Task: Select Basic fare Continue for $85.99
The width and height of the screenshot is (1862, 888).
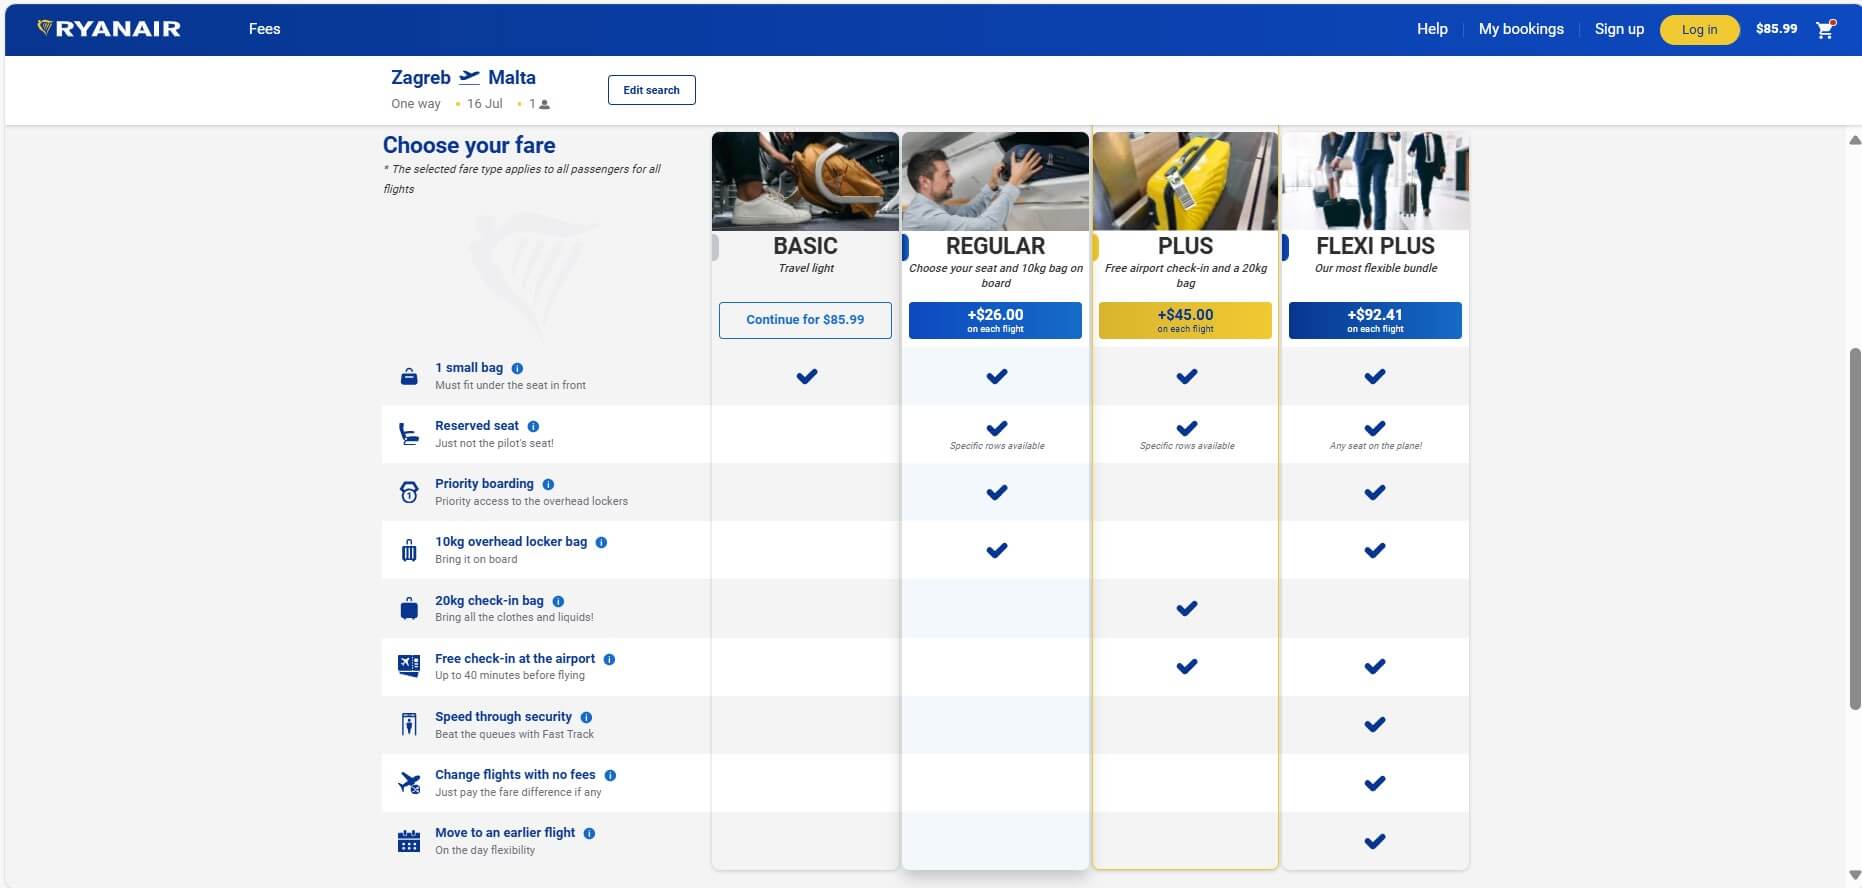Action: (x=805, y=320)
